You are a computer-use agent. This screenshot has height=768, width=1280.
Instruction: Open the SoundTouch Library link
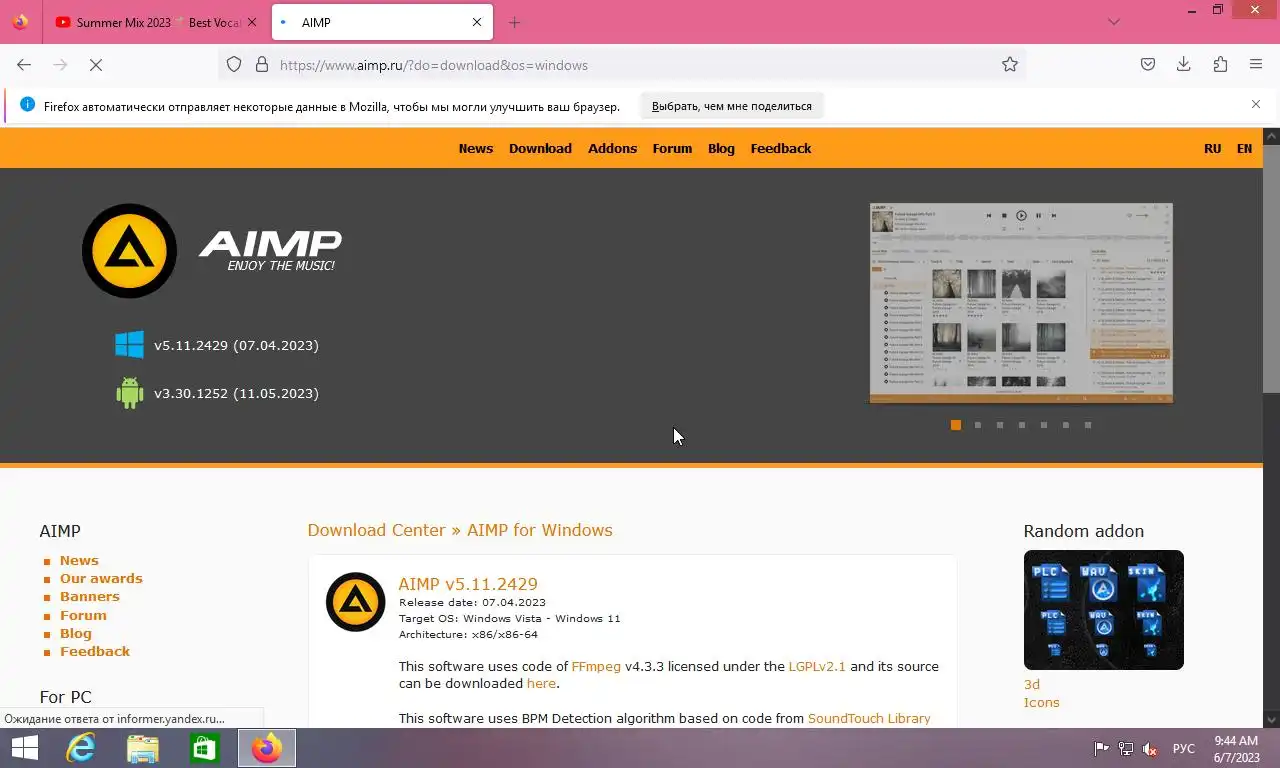click(869, 718)
